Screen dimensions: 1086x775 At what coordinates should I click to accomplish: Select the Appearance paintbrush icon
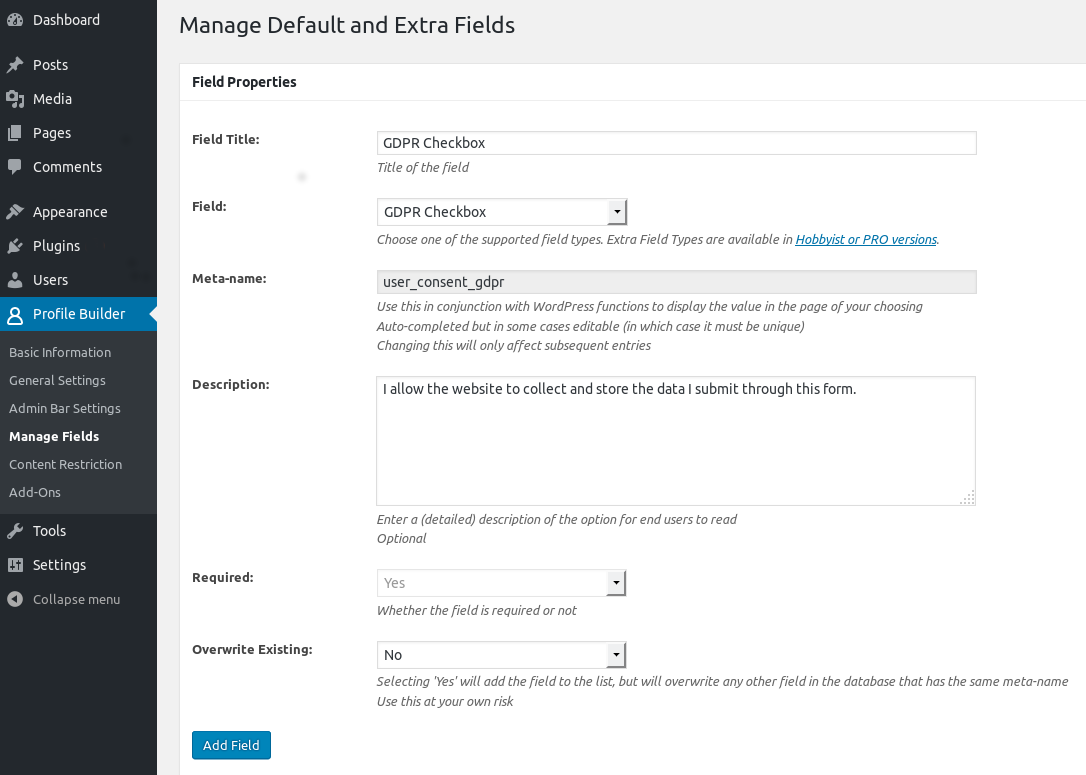click(x=14, y=212)
